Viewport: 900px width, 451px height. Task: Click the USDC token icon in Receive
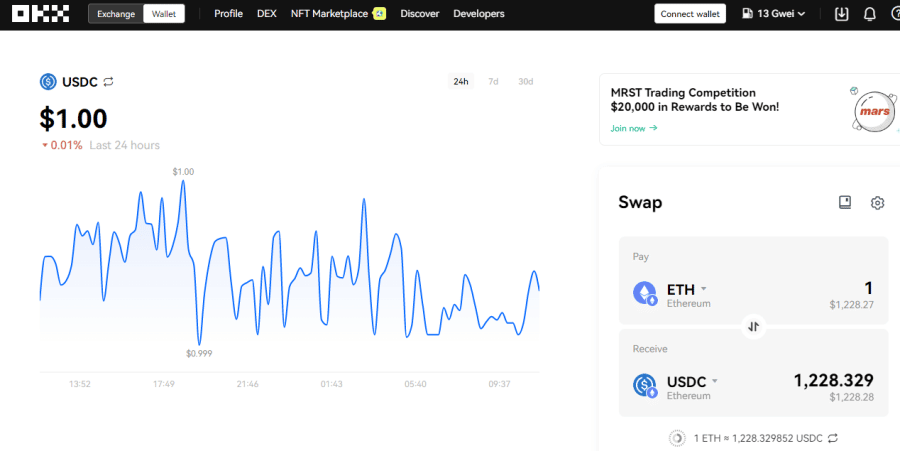(x=645, y=386)
